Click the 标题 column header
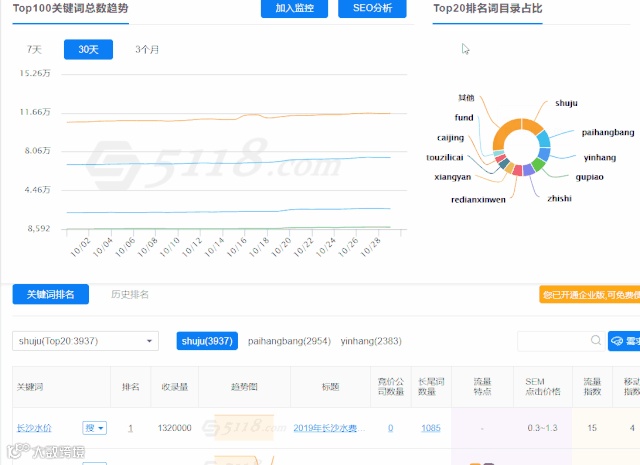Screen dimensions: 640x465 330,387
